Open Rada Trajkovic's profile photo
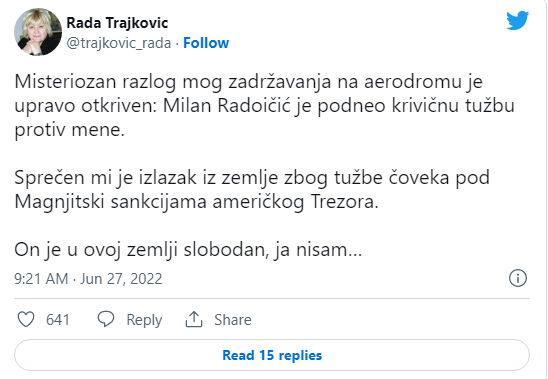548x379 pixels. tap(38, 32)
